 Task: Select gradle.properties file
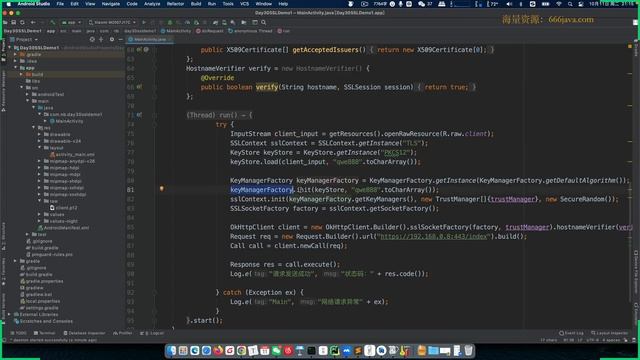coord(42,281)
